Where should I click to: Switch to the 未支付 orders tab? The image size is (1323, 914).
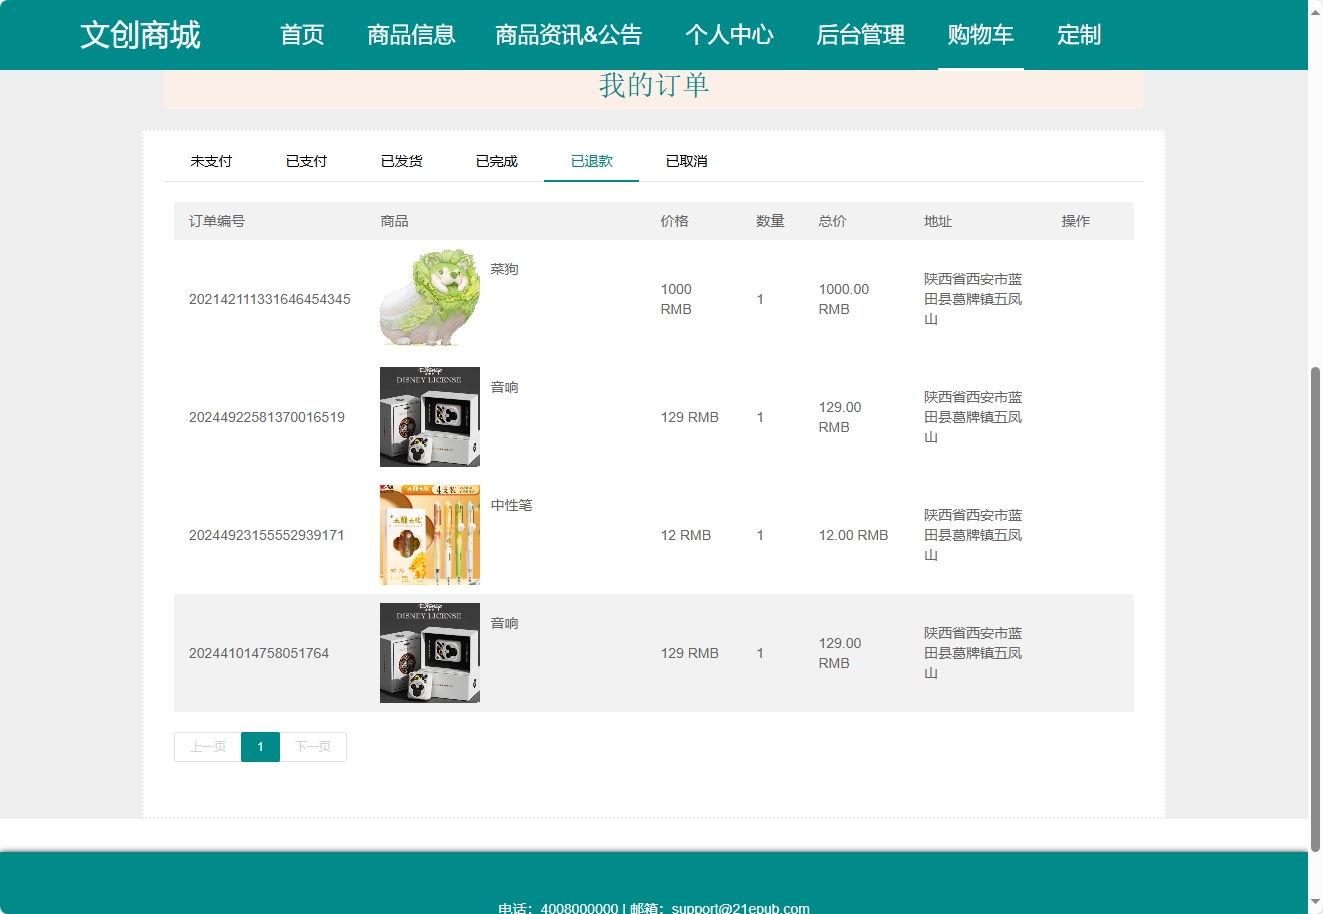point(211,160)
